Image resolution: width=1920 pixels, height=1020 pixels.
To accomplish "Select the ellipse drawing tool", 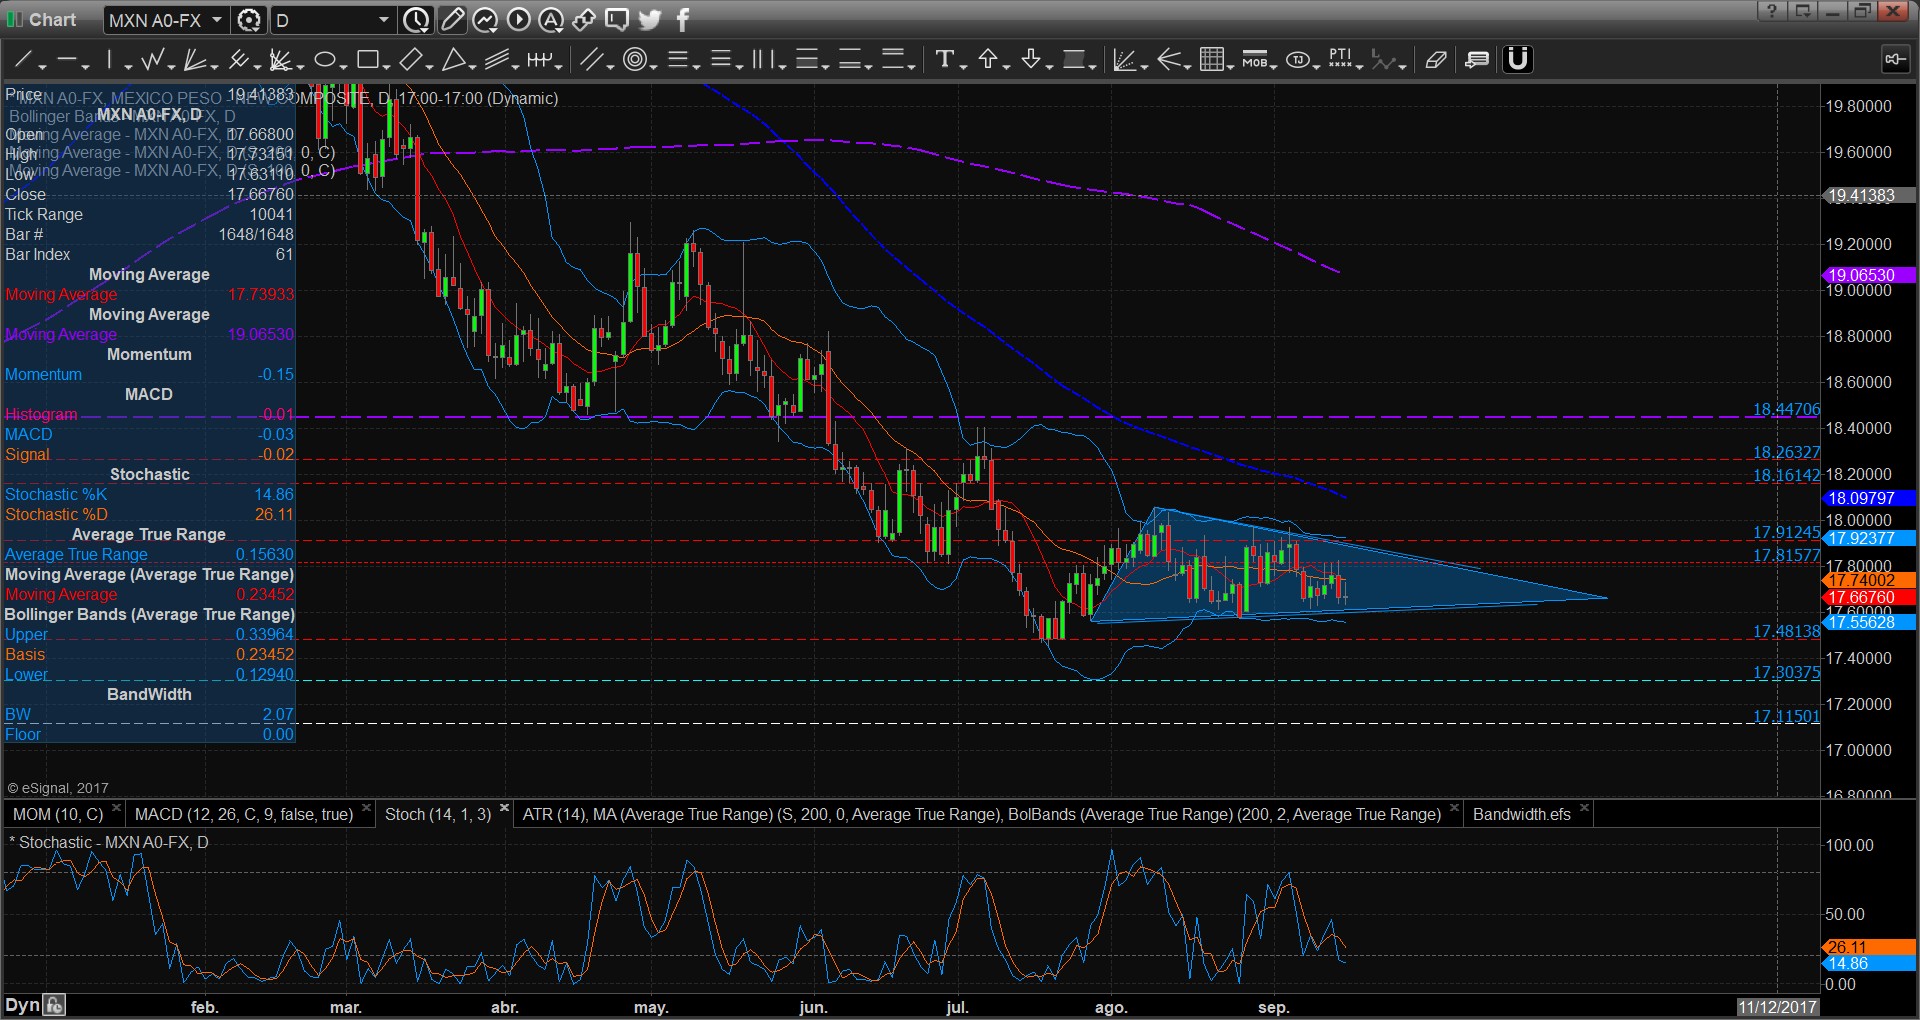I will click(325, 60).
